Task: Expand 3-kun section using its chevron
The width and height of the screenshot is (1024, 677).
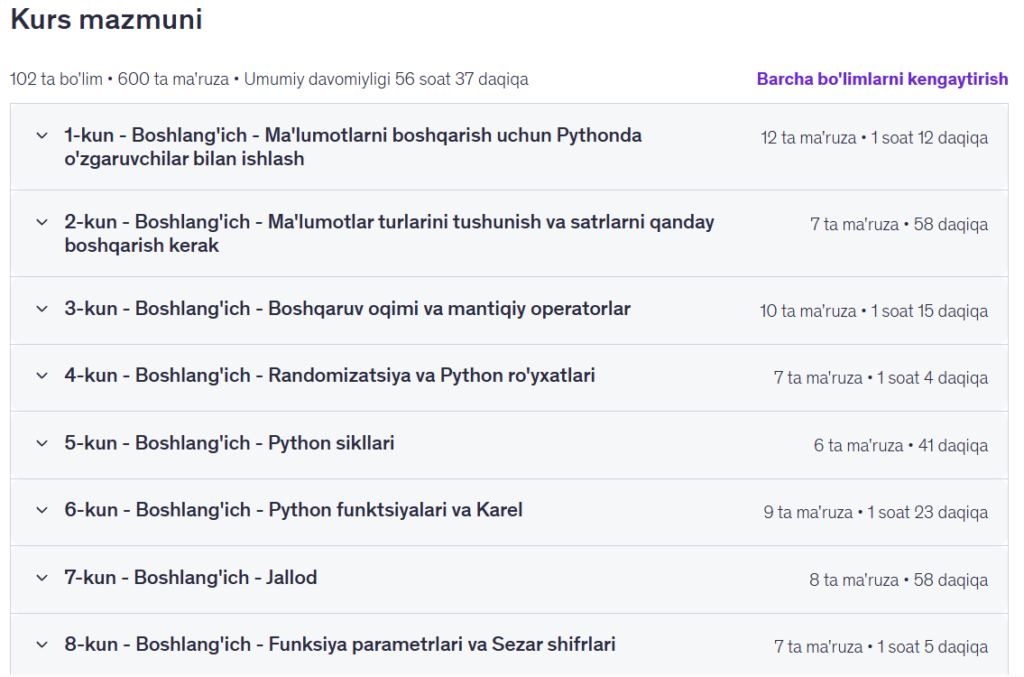Action: [x=41, y=309]
